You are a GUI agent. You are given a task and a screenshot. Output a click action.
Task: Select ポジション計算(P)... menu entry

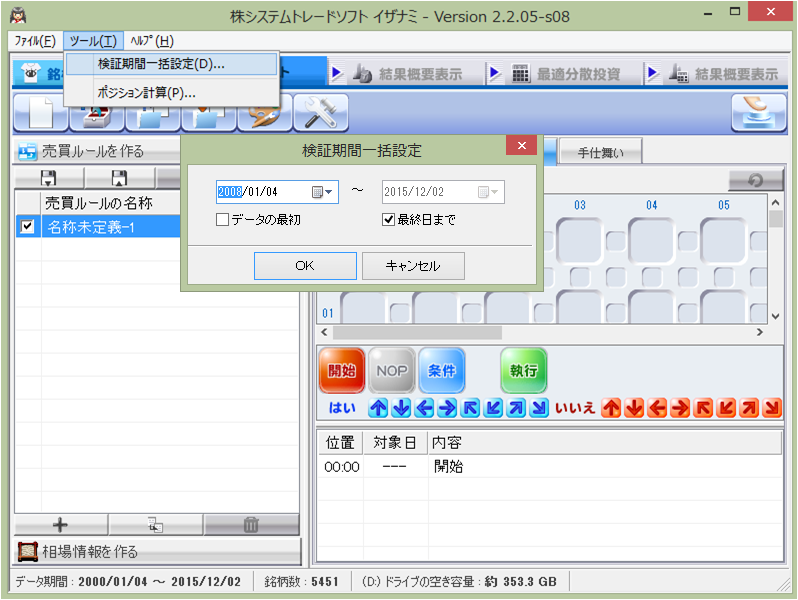[172, 93]
